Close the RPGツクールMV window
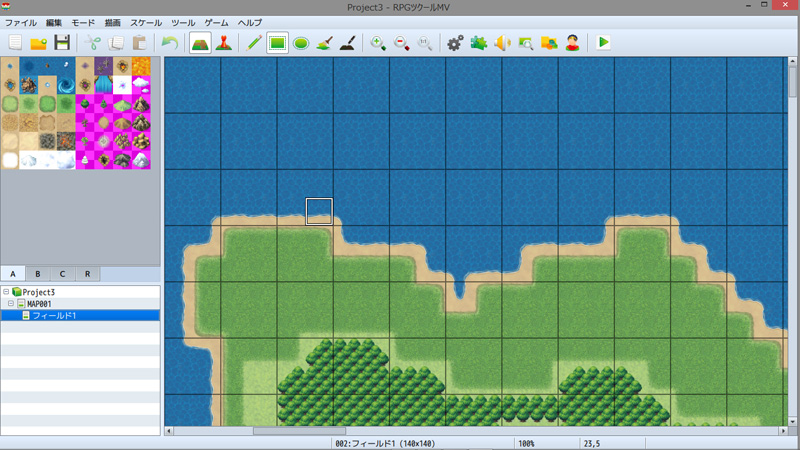 coord(786,5)
